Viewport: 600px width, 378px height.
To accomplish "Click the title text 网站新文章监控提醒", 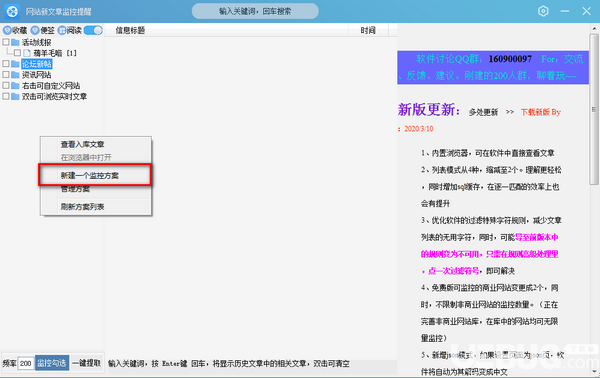I will 59,11.
